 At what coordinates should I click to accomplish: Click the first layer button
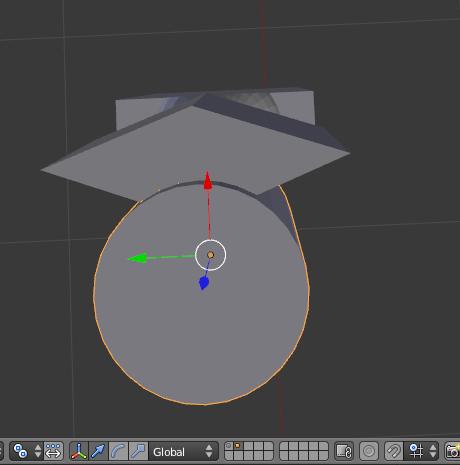click(x=229, y=446)
